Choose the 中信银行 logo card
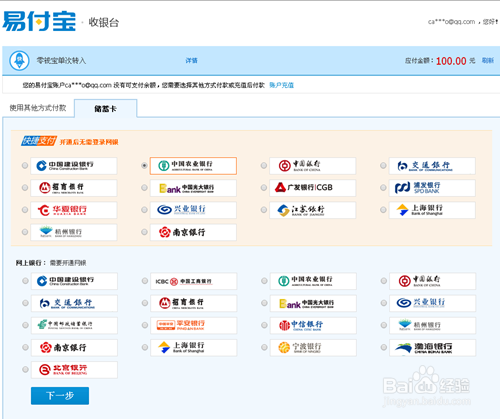 click(313, 325)
